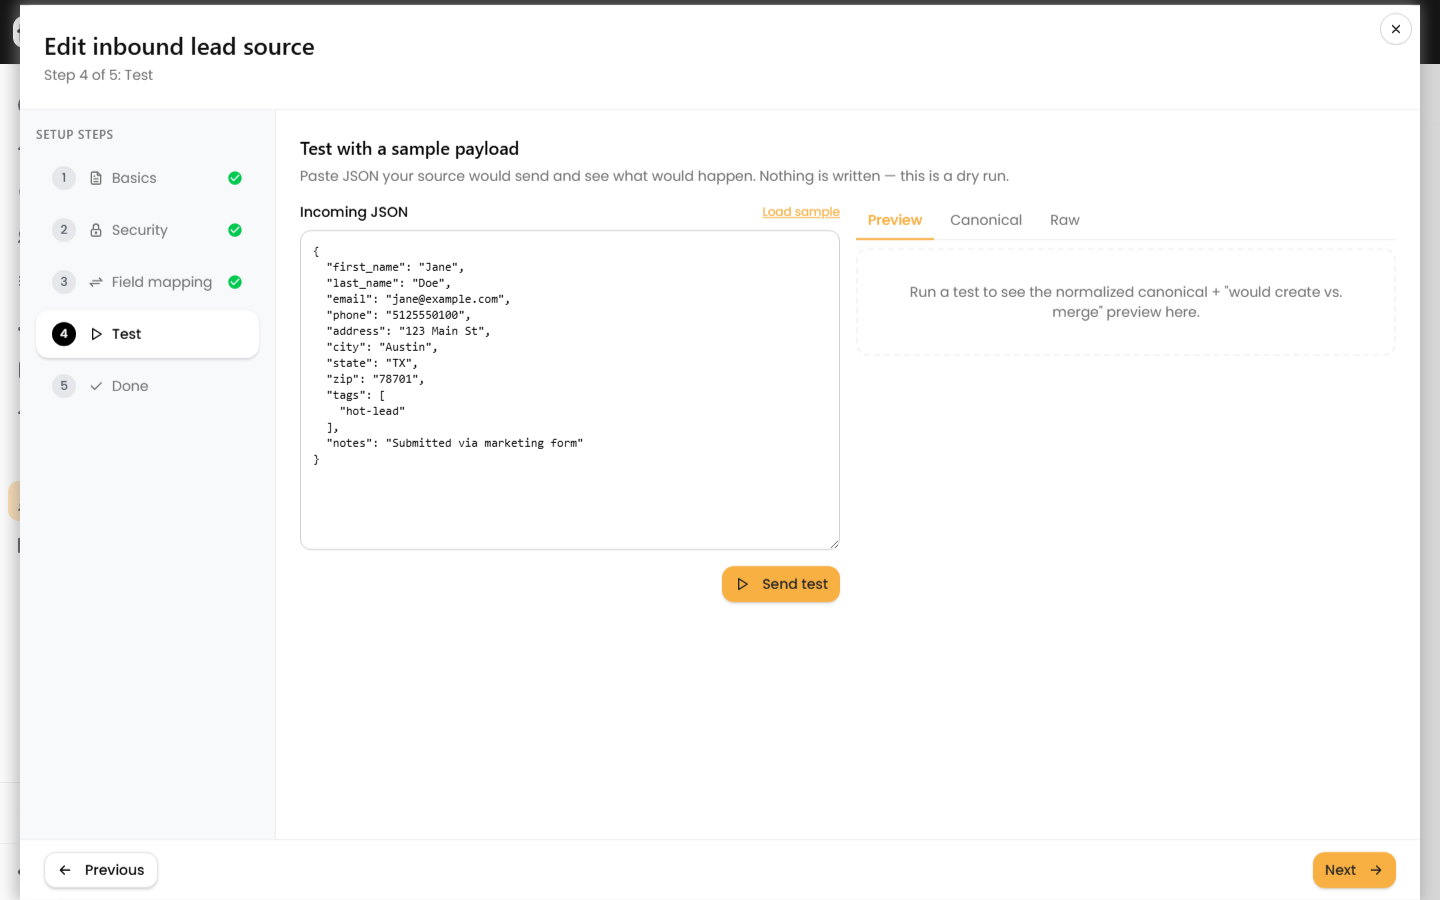Screen dimensions: 1440x900
Task: Click the empty preview placeholder message
Action: [1126, 302]
